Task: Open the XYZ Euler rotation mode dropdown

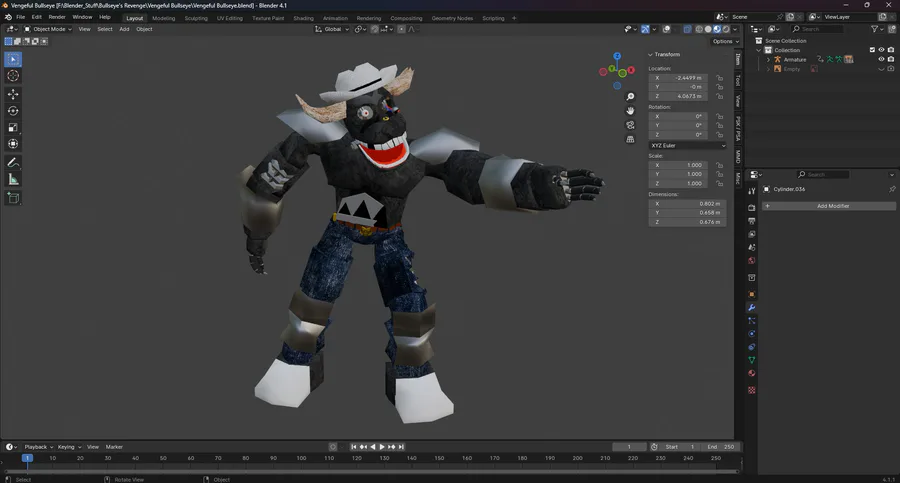Action: tap(688, 145)
